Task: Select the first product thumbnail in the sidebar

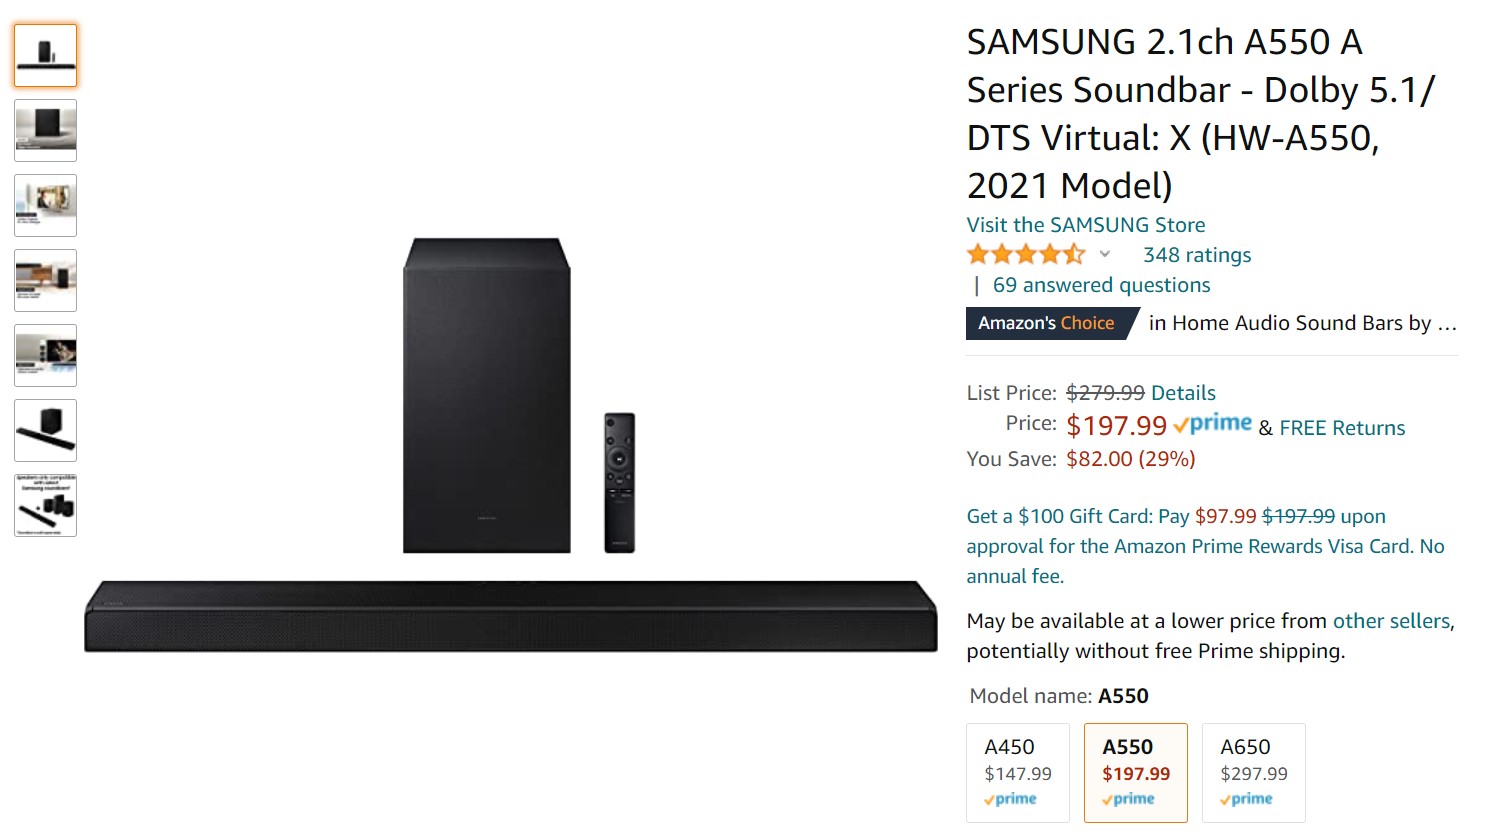Action: [x=45, y=56]
